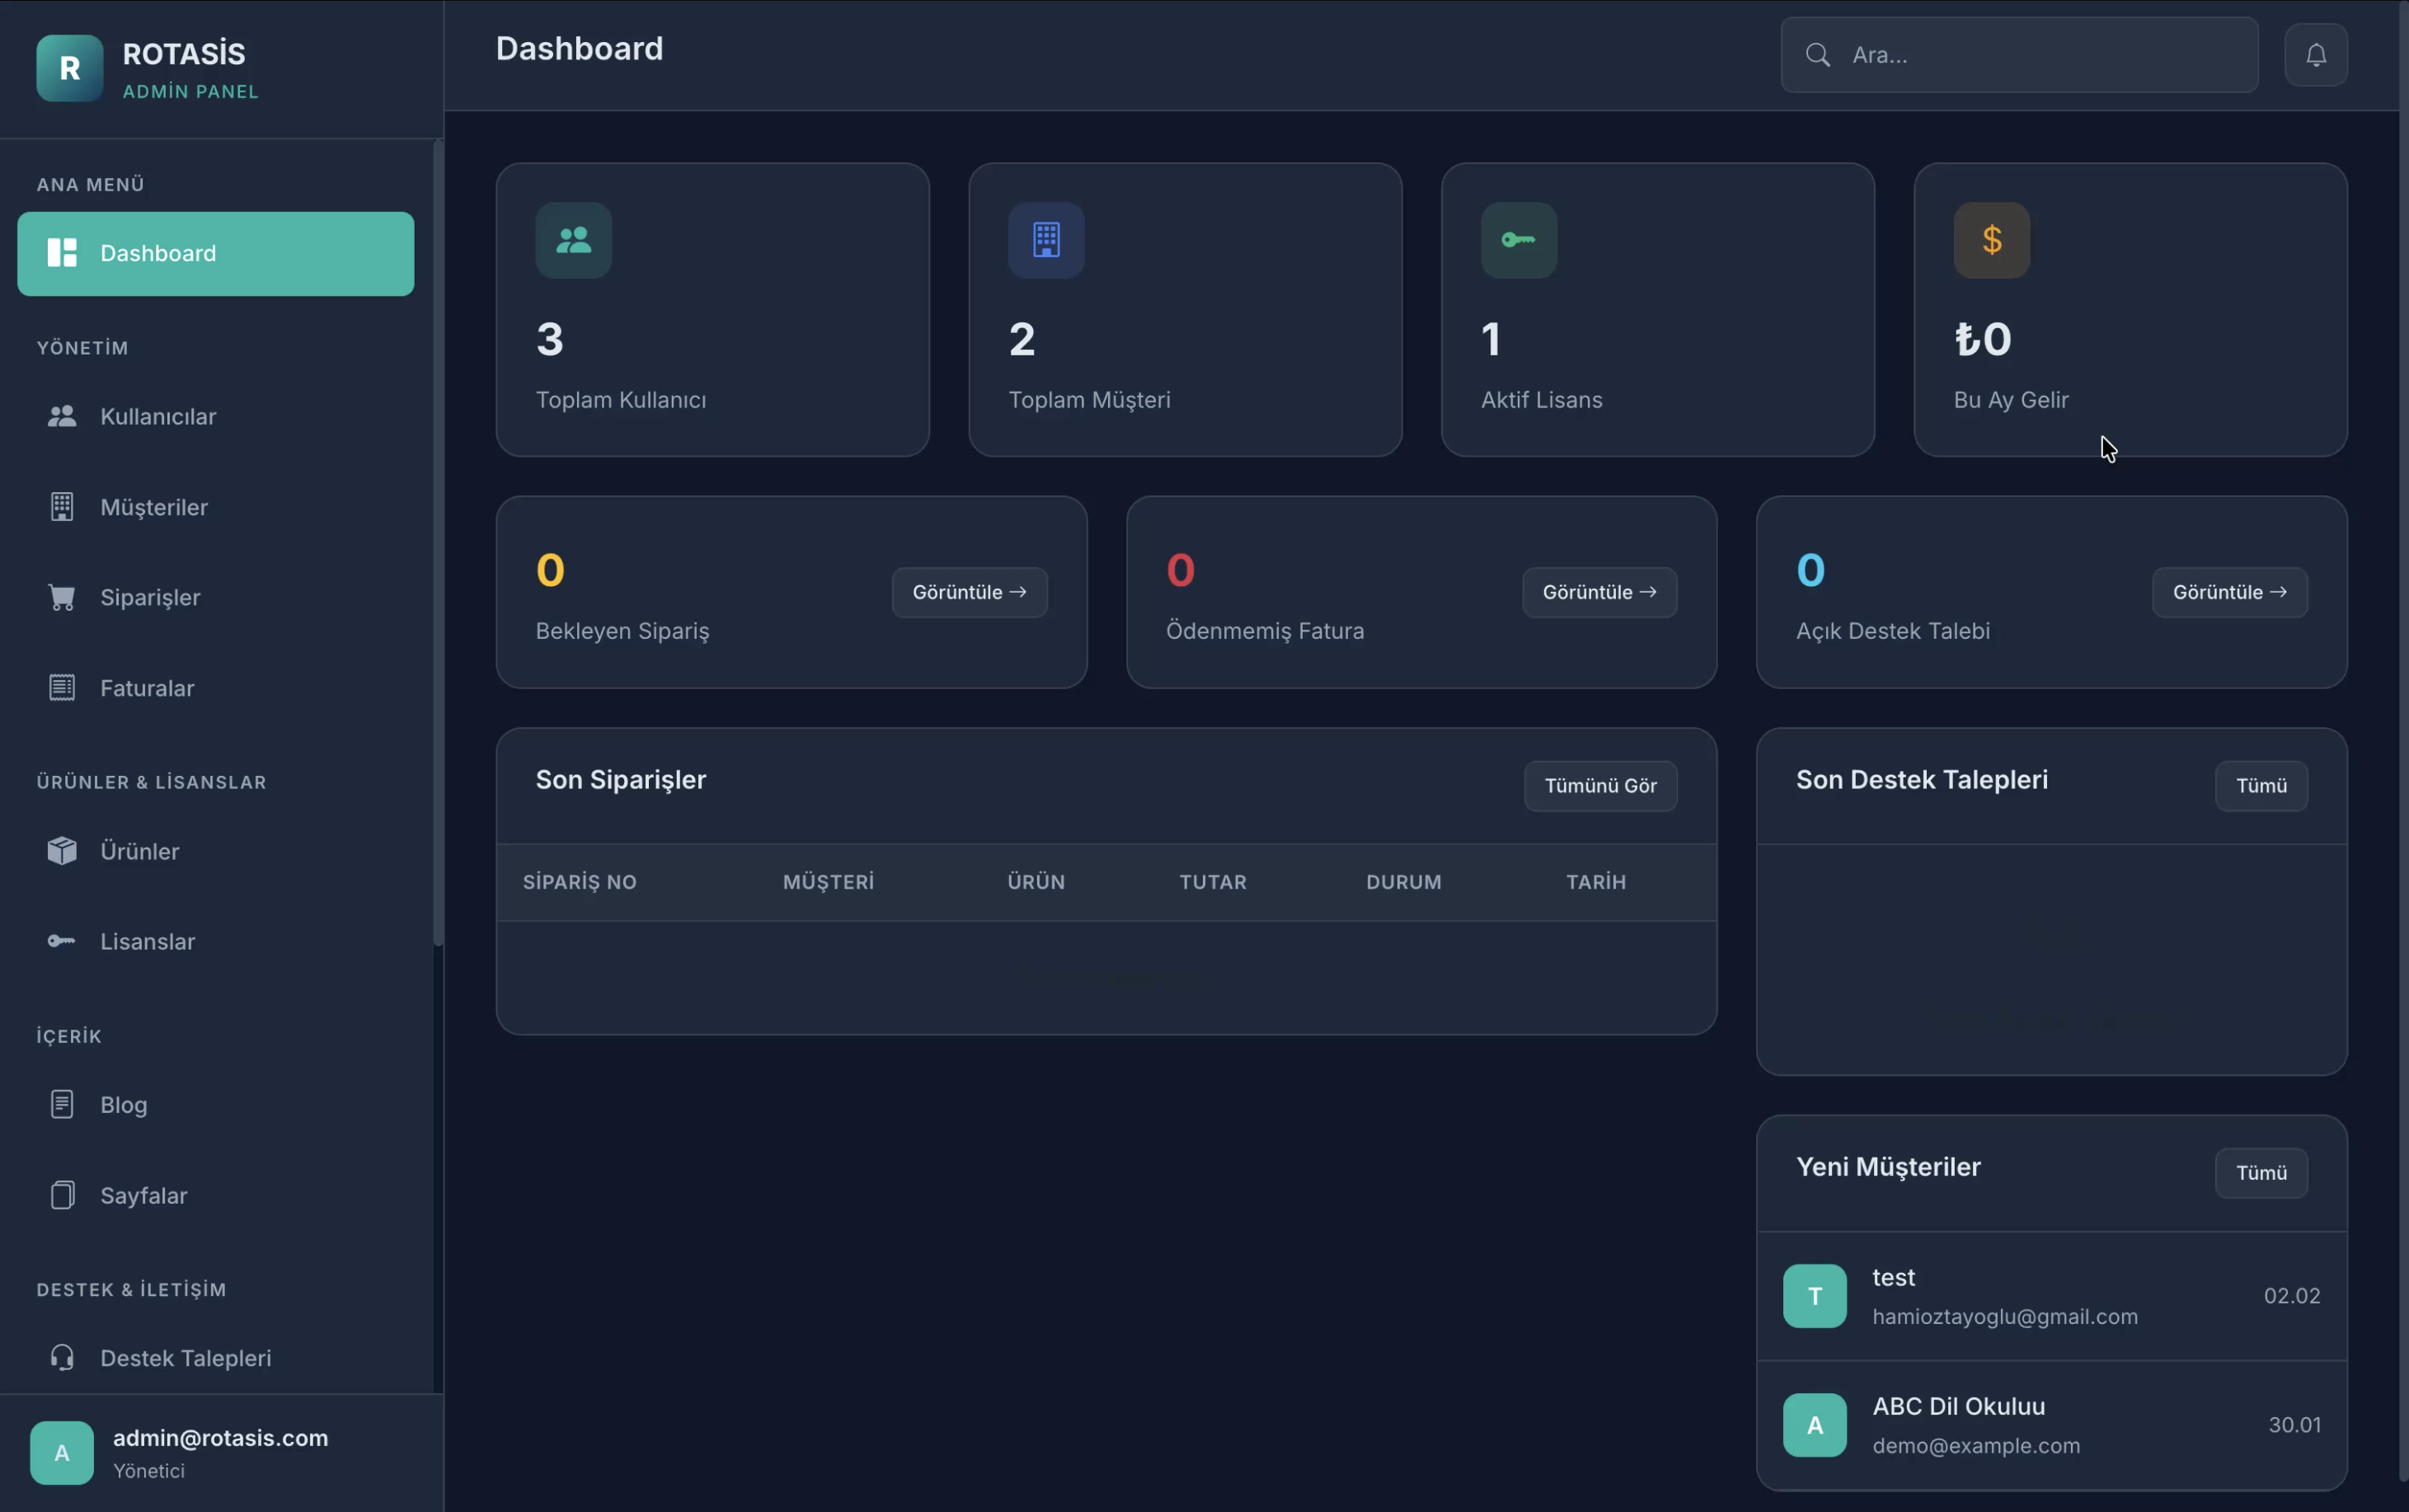Image resolution: width=2409 pixels, height=1512 pixels.
Task: Click the T avatar for test customer
Action: point(1815,1296)
